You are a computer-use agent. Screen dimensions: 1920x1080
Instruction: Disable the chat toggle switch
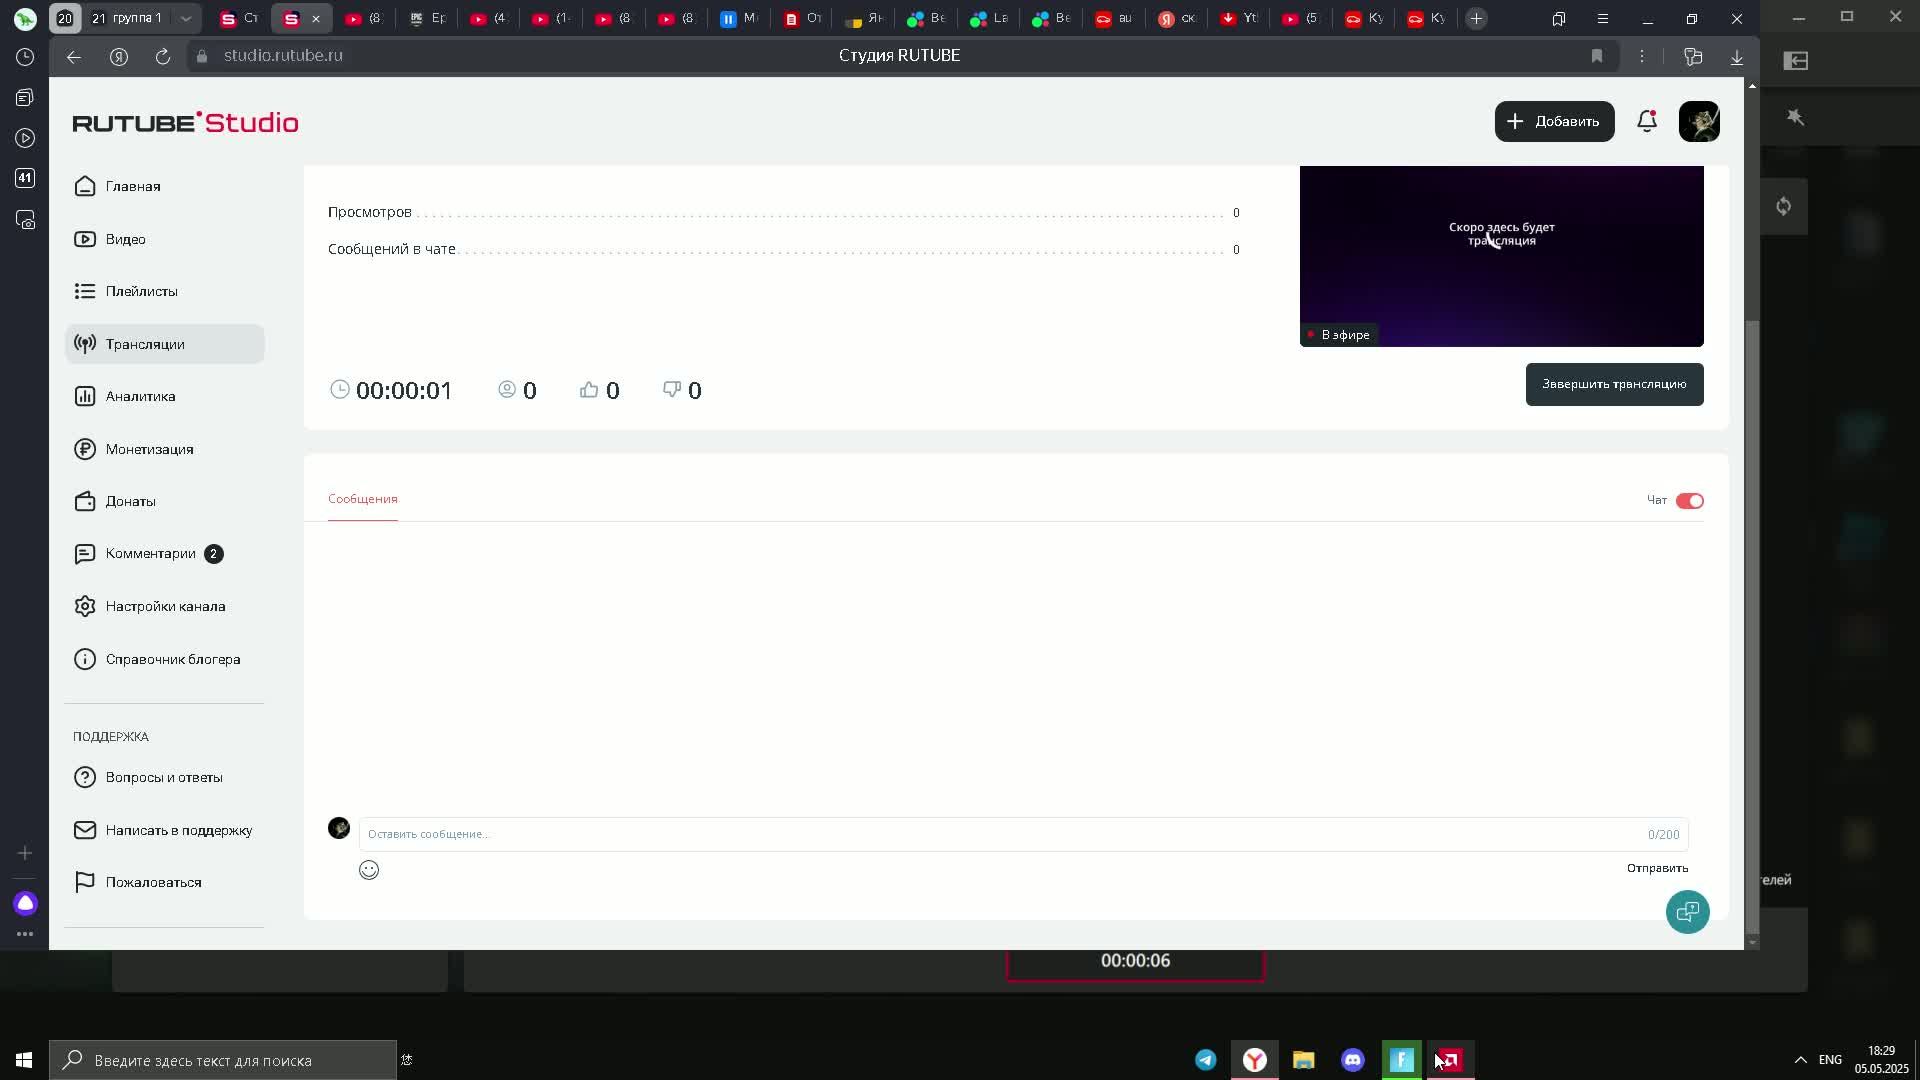pyautogui.click(x=1689, y=501)
